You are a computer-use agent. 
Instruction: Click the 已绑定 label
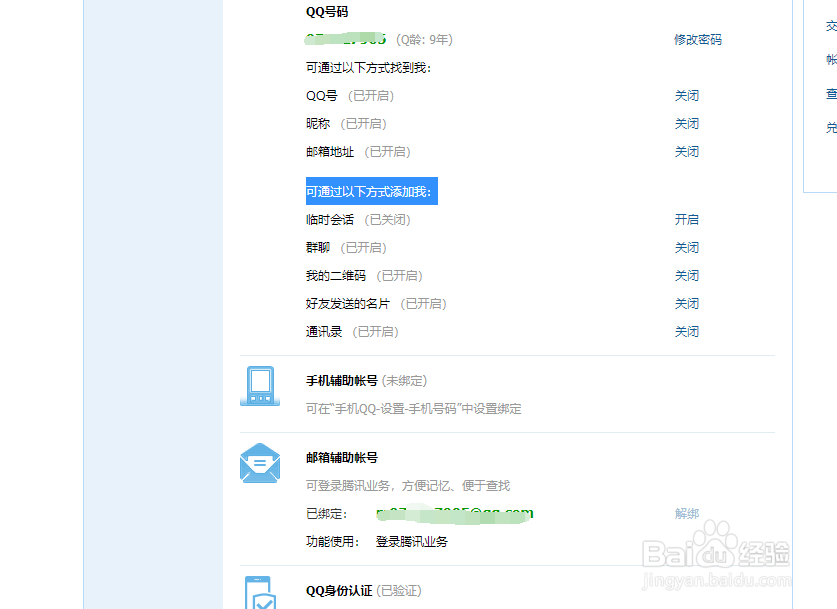pos(326,513)
